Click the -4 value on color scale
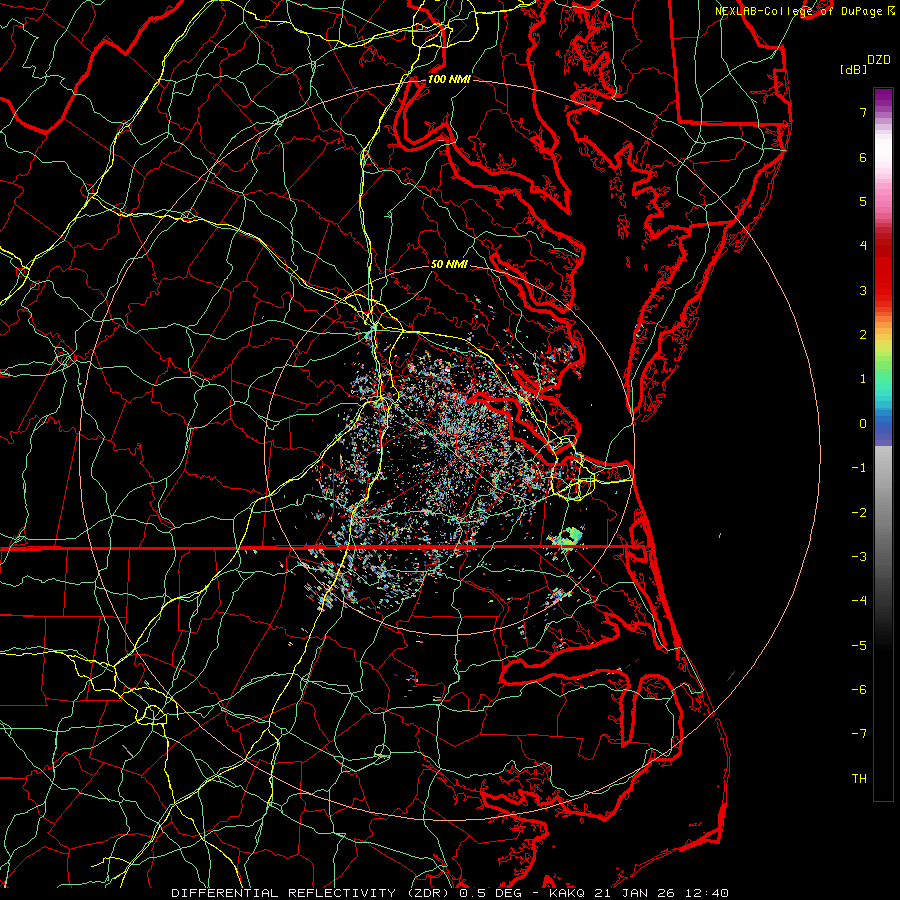 click(859, 601)
